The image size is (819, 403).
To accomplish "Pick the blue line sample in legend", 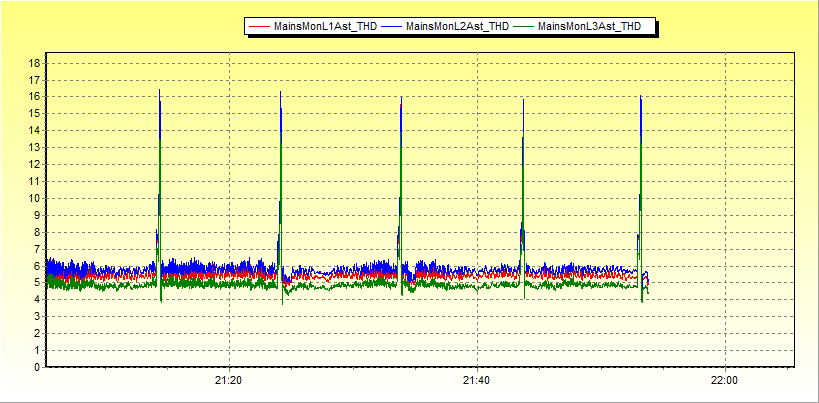I will (392, 27).
